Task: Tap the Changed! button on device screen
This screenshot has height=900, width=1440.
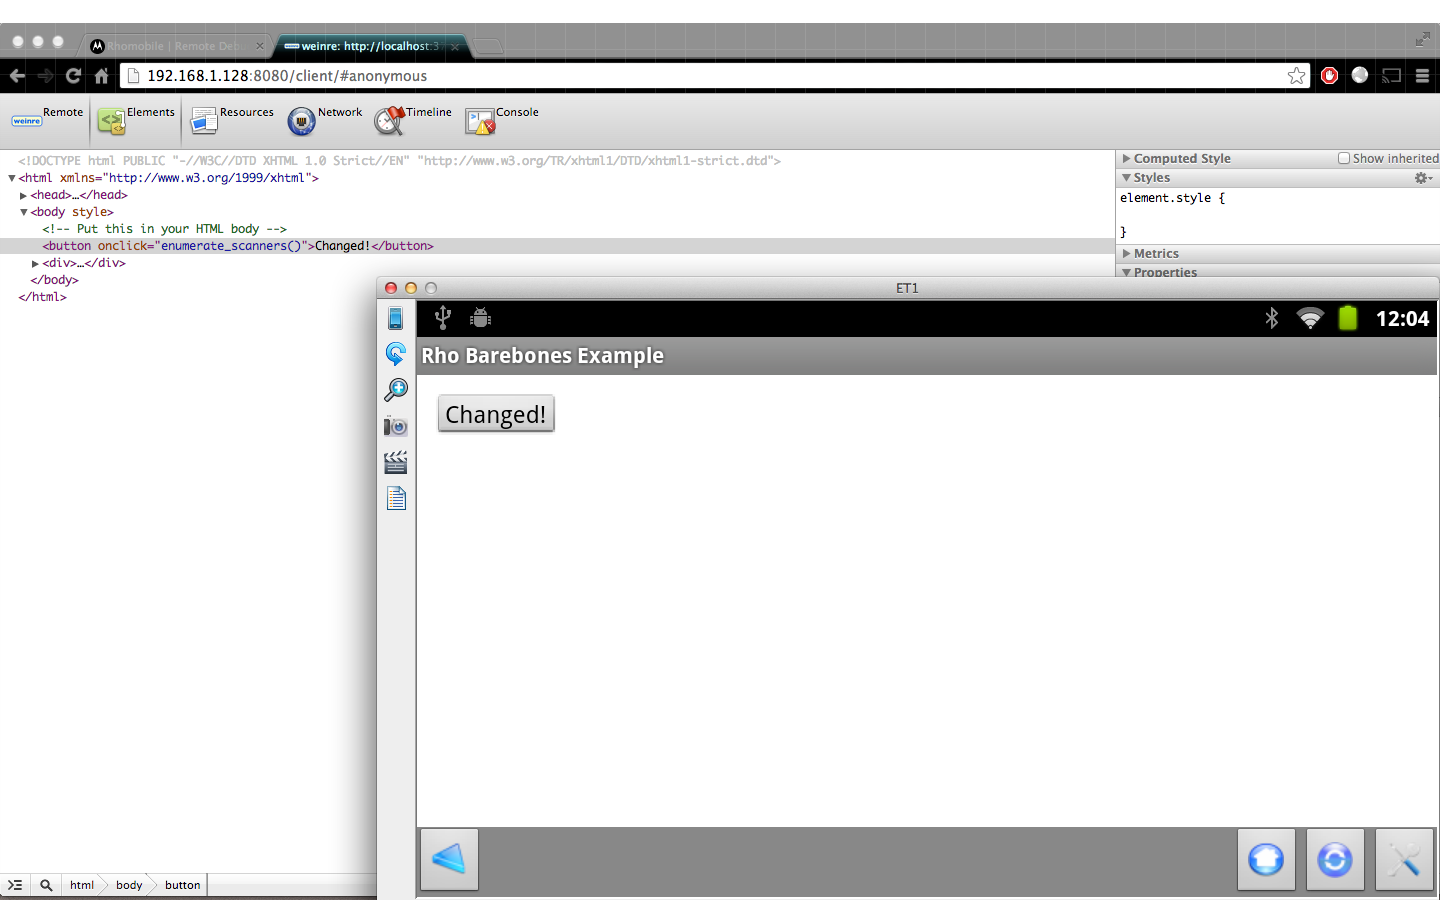Action: point(496,414)
